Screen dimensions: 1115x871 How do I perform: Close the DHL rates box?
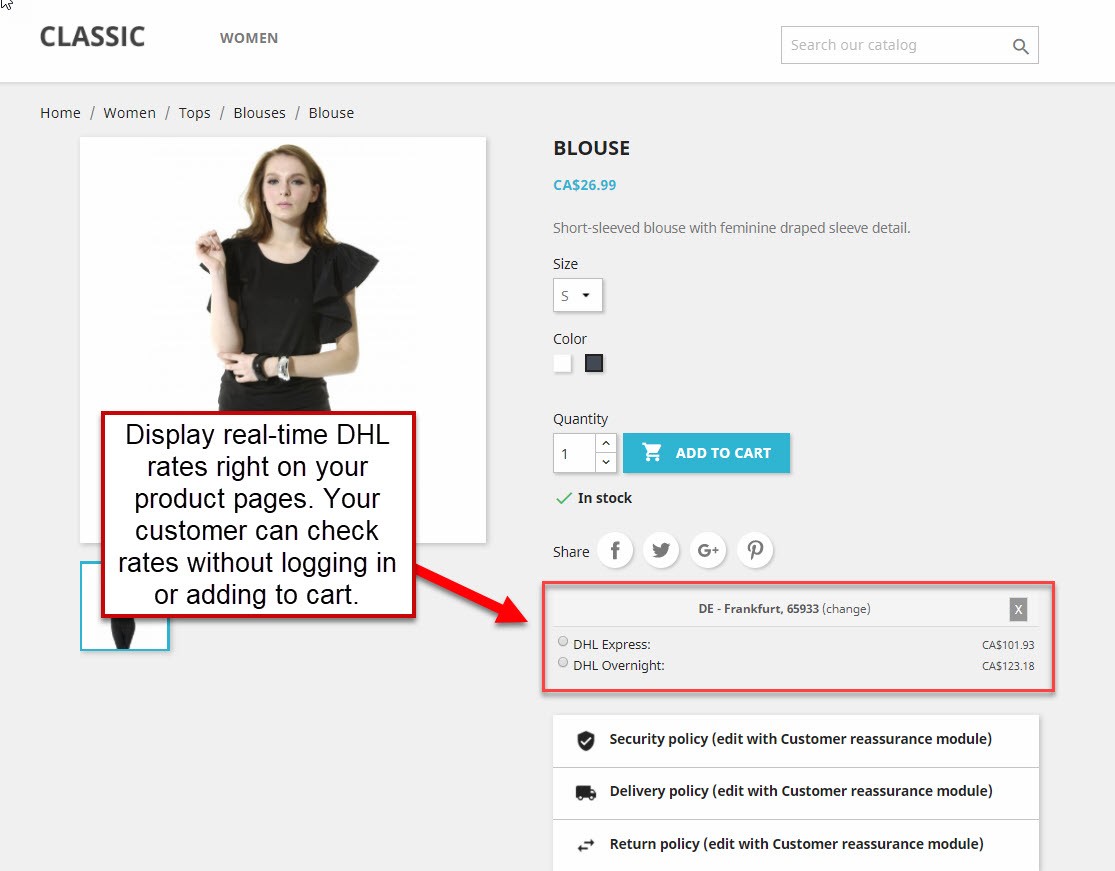point(1018,609)
